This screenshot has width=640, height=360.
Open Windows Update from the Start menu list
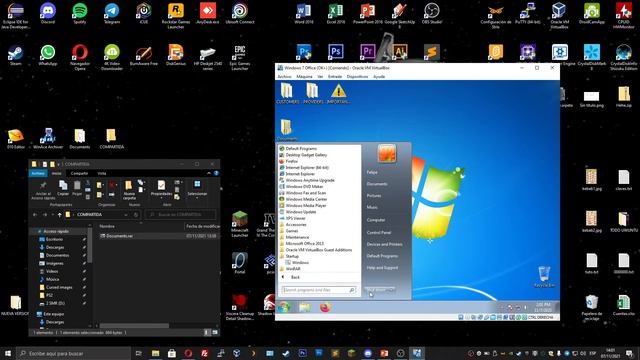pos(300,212)
